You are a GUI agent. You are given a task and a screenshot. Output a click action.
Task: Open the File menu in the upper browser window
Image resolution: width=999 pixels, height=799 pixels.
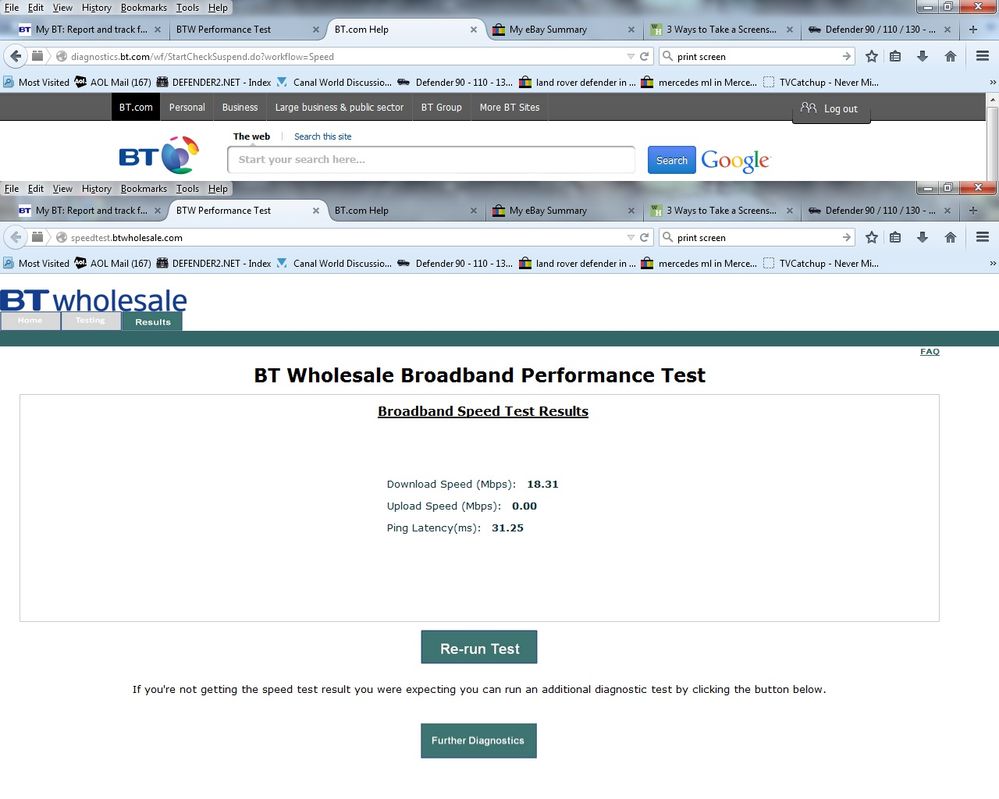click(x=11, y=8)
